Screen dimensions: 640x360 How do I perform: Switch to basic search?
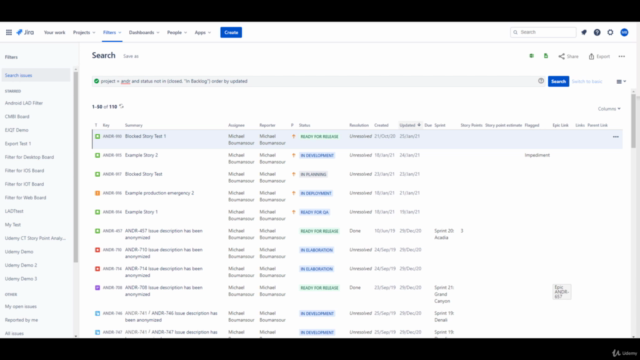(587, 81)
